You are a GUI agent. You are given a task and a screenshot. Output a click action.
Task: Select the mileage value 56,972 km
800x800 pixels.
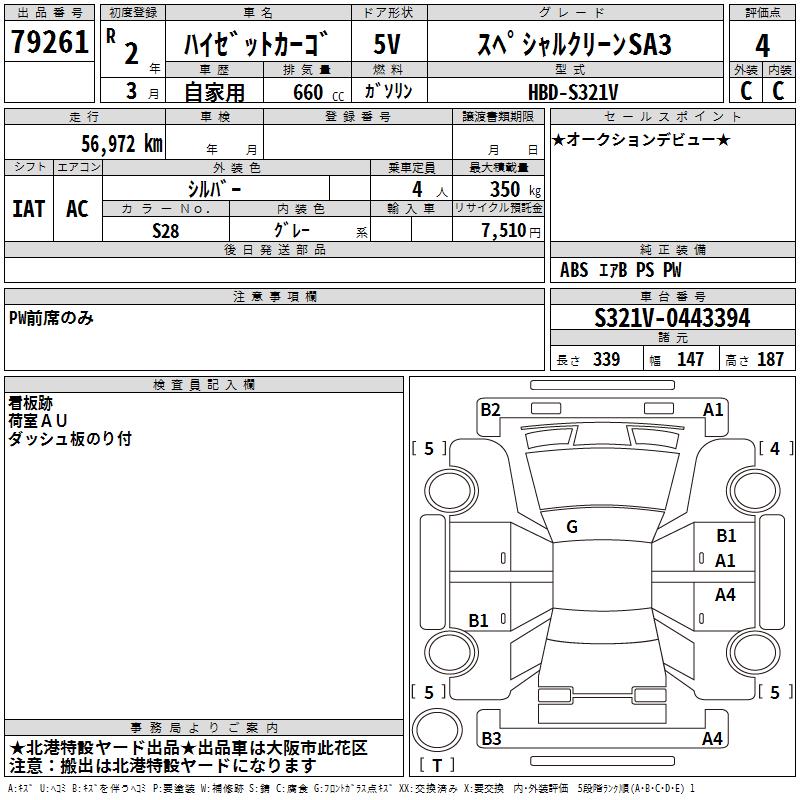[x=122, y=144]
